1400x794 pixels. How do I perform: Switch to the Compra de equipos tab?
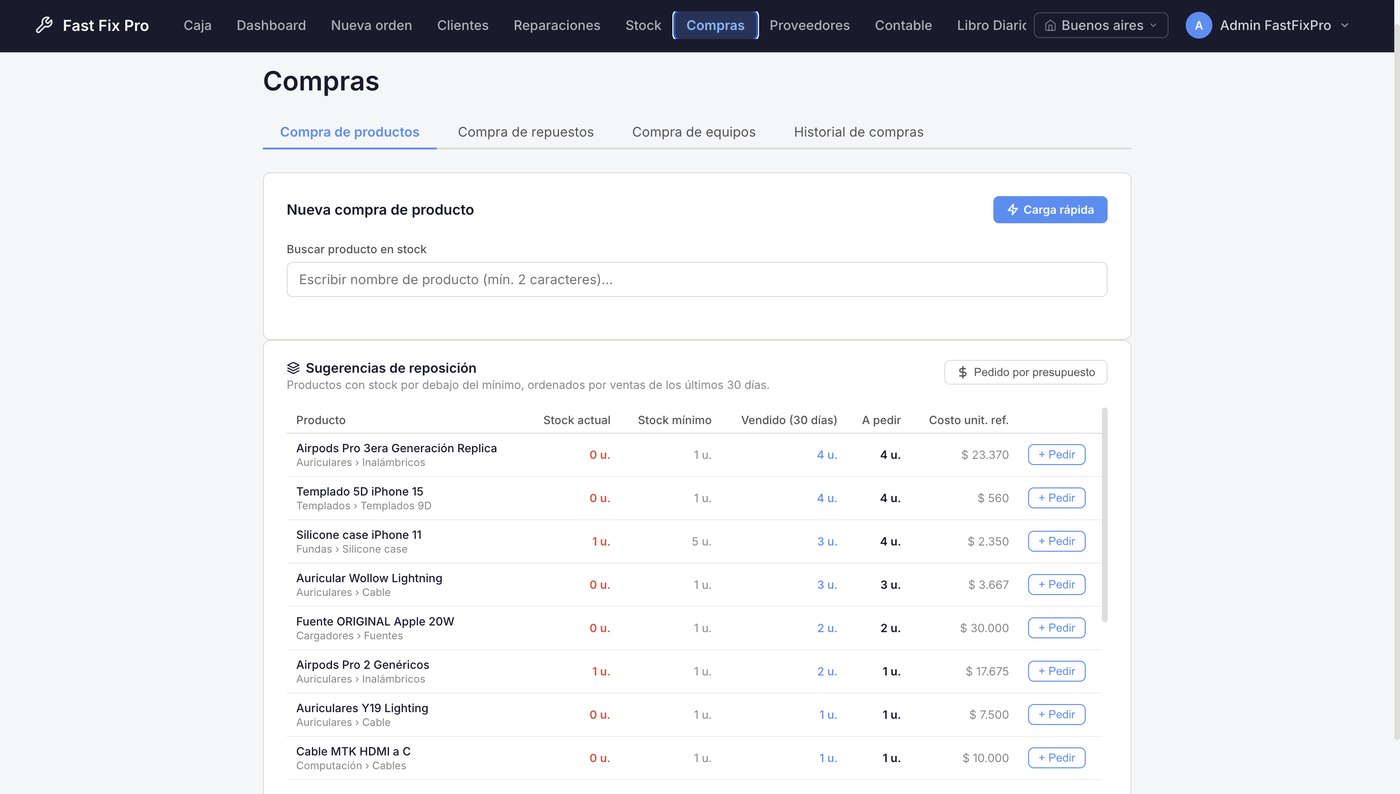694,132
